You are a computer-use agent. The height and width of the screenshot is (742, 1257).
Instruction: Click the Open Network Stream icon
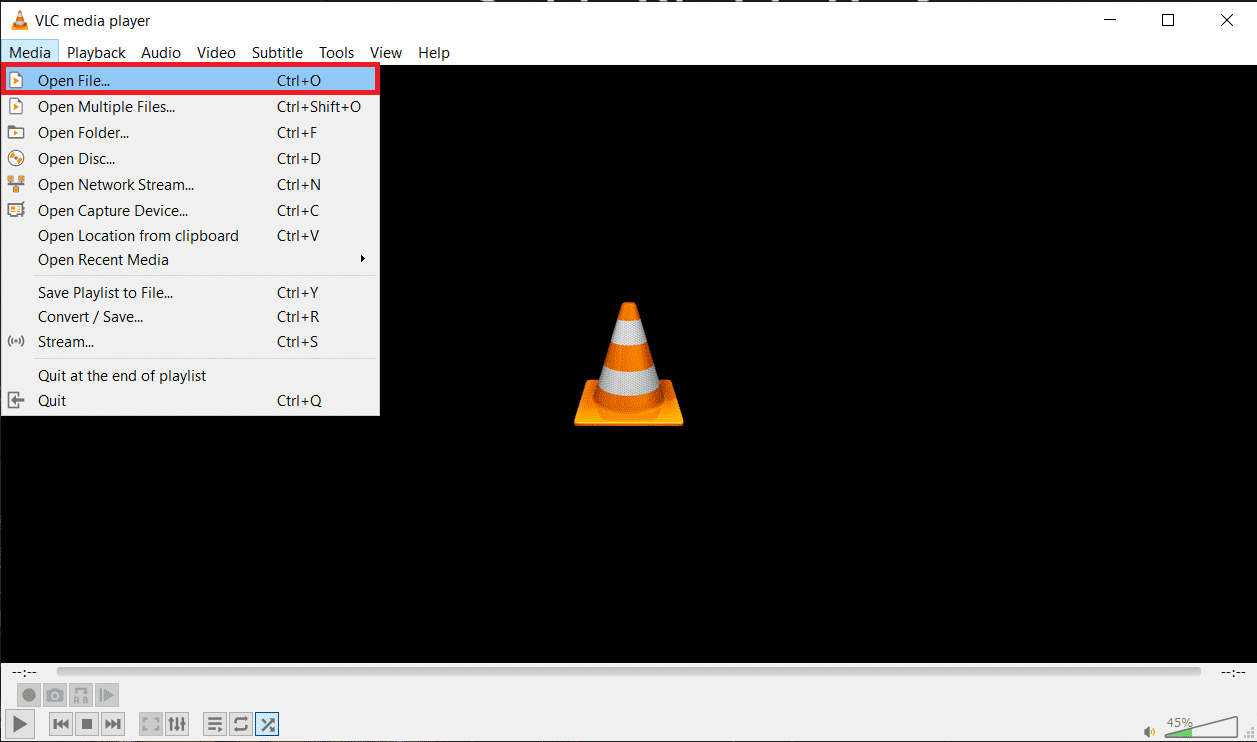[16, 185]
